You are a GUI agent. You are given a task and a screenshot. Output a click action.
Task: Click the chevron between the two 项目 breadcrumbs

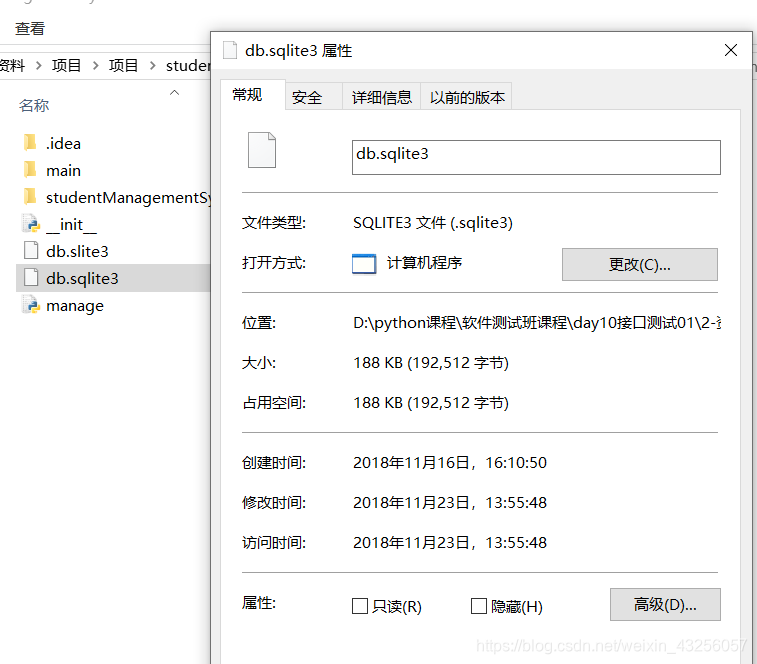click(x=96, y=65)
